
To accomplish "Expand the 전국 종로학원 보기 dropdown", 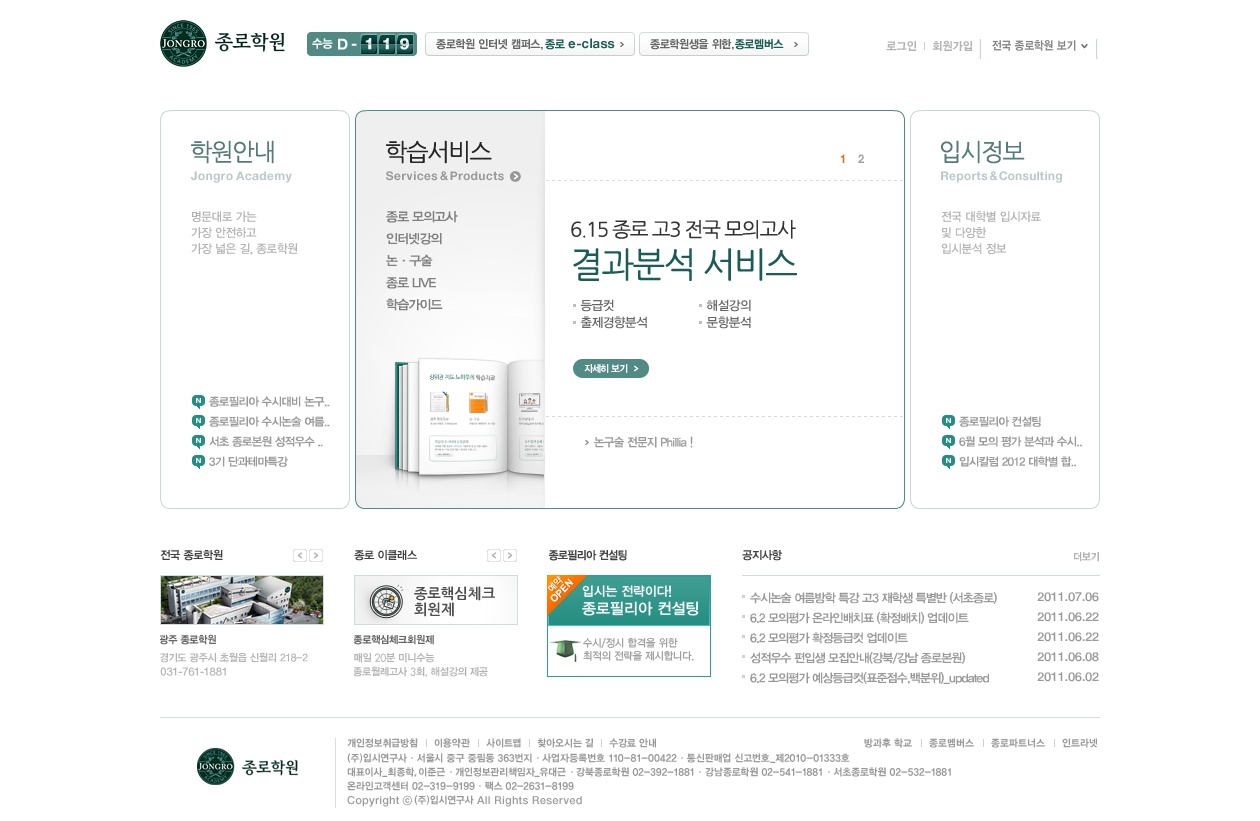I will (1039, 46).
